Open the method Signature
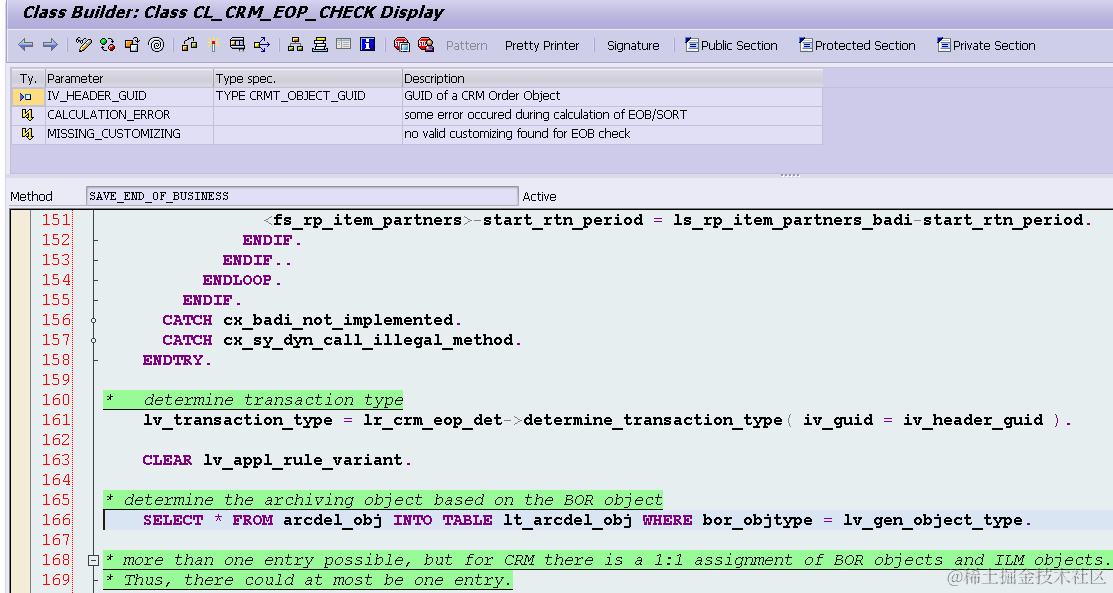Viewport: 1113px width, 593px height. [633, 45]
